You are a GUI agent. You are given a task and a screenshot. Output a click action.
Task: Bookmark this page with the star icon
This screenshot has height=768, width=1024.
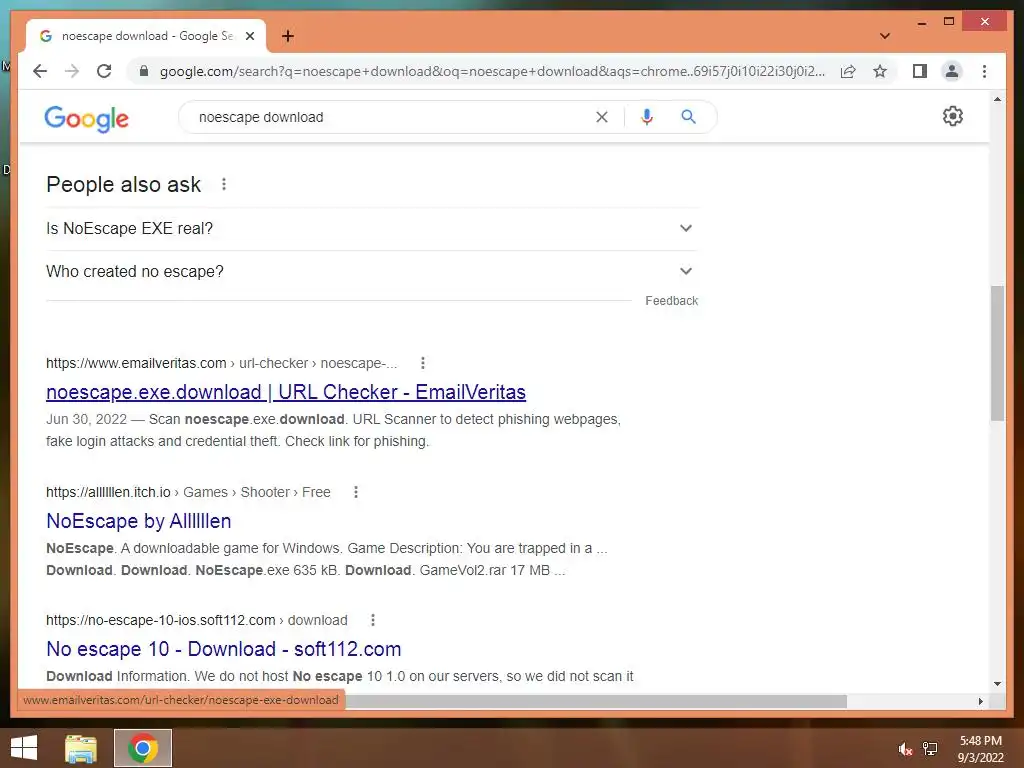click(880, 71)
